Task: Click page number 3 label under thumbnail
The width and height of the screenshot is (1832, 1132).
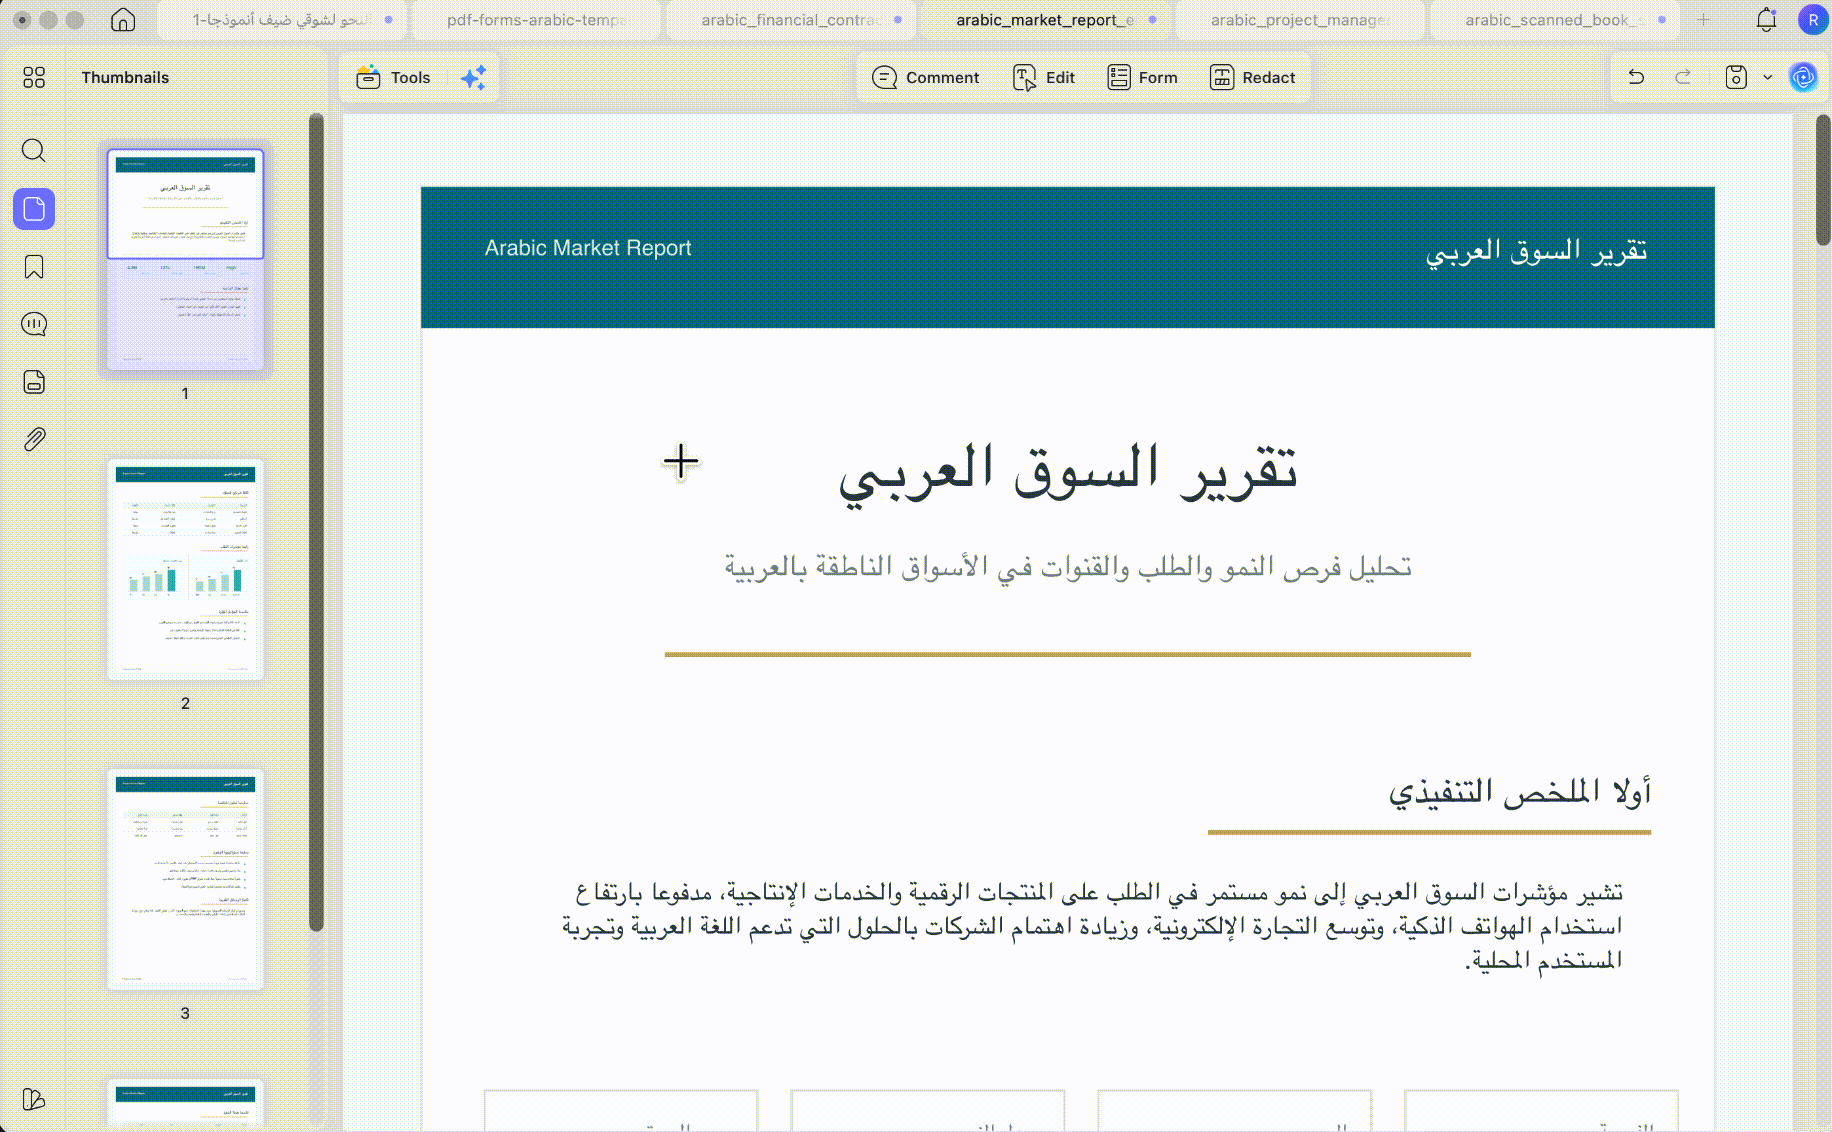Action: tap(185, 1013)
